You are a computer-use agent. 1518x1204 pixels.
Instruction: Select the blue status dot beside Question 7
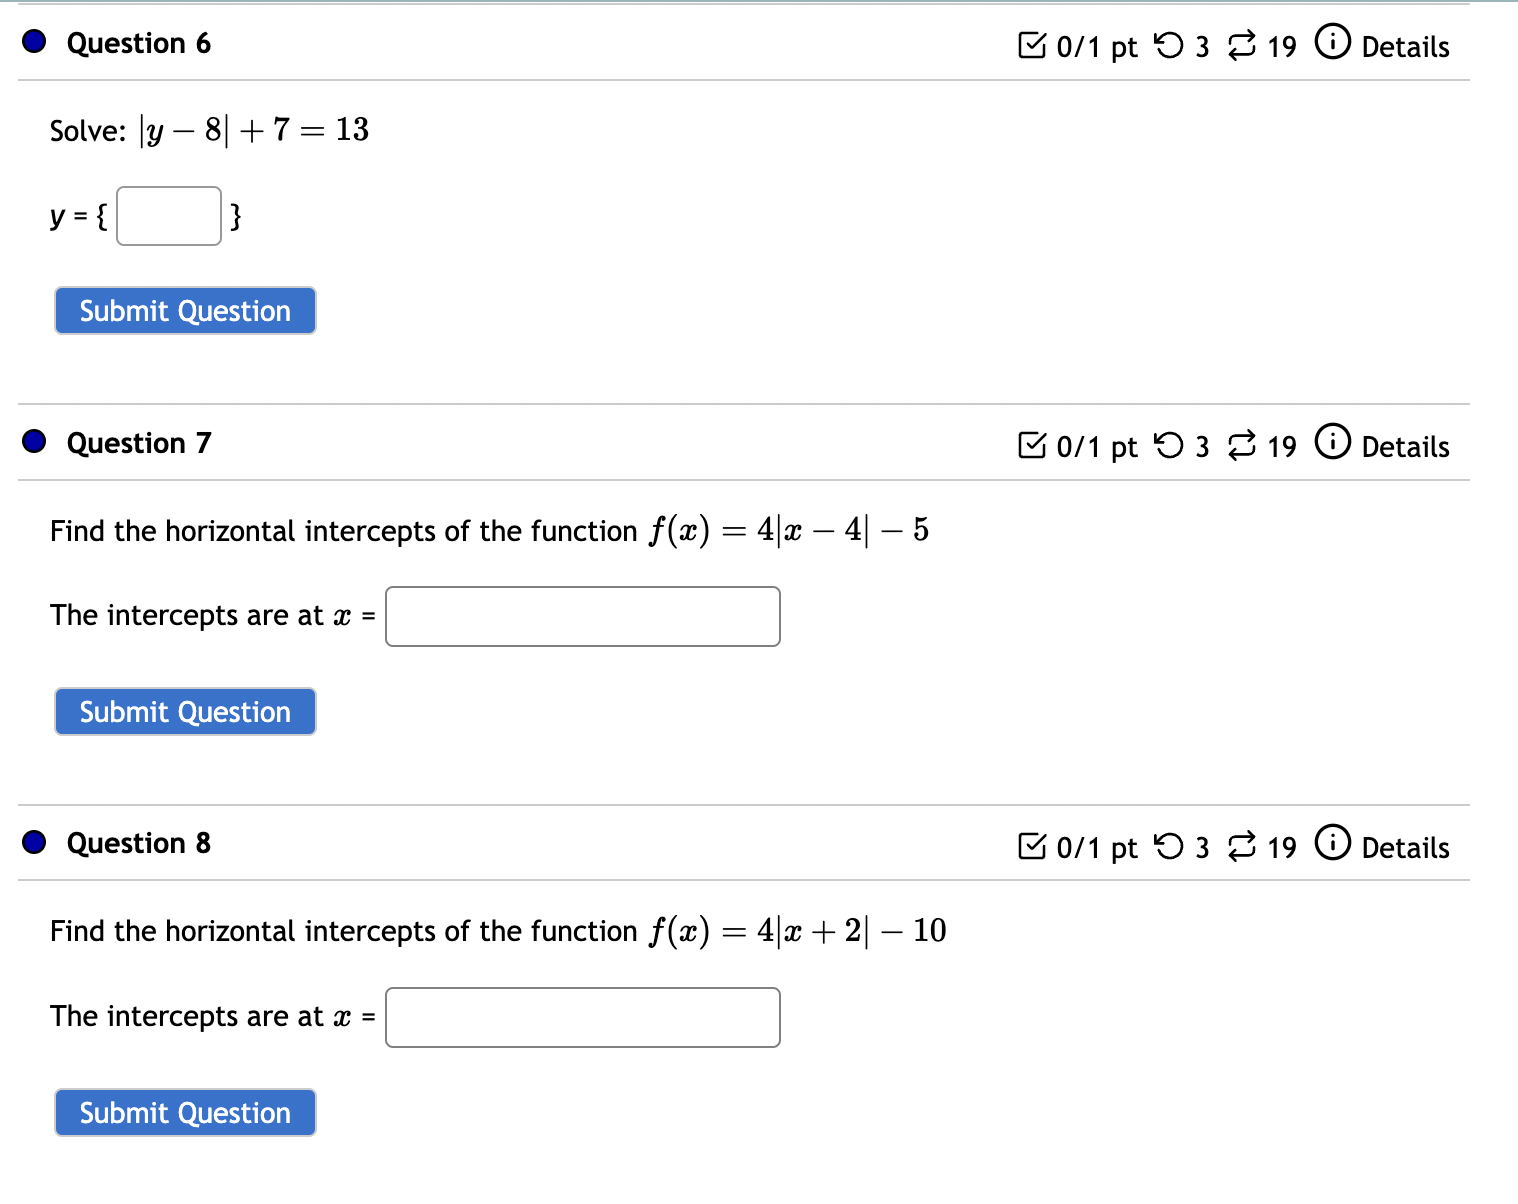[33, 441]
